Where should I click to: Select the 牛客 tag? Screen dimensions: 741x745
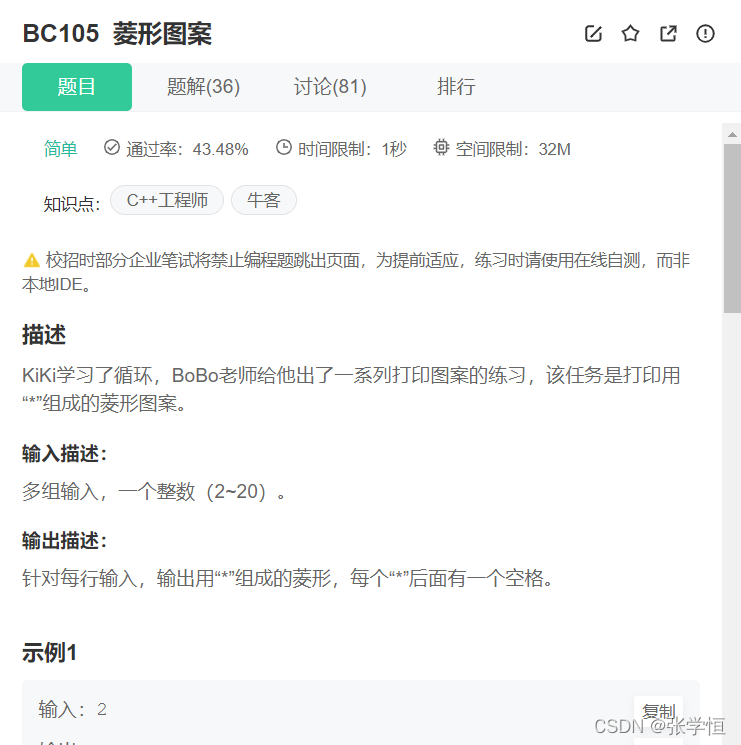264,200
